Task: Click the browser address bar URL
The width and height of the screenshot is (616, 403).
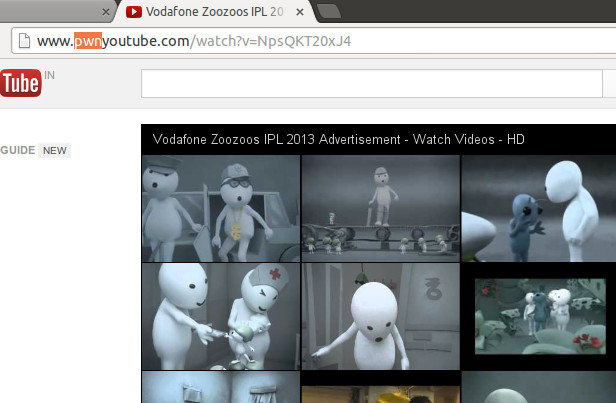Action: (x=194, y=41)
